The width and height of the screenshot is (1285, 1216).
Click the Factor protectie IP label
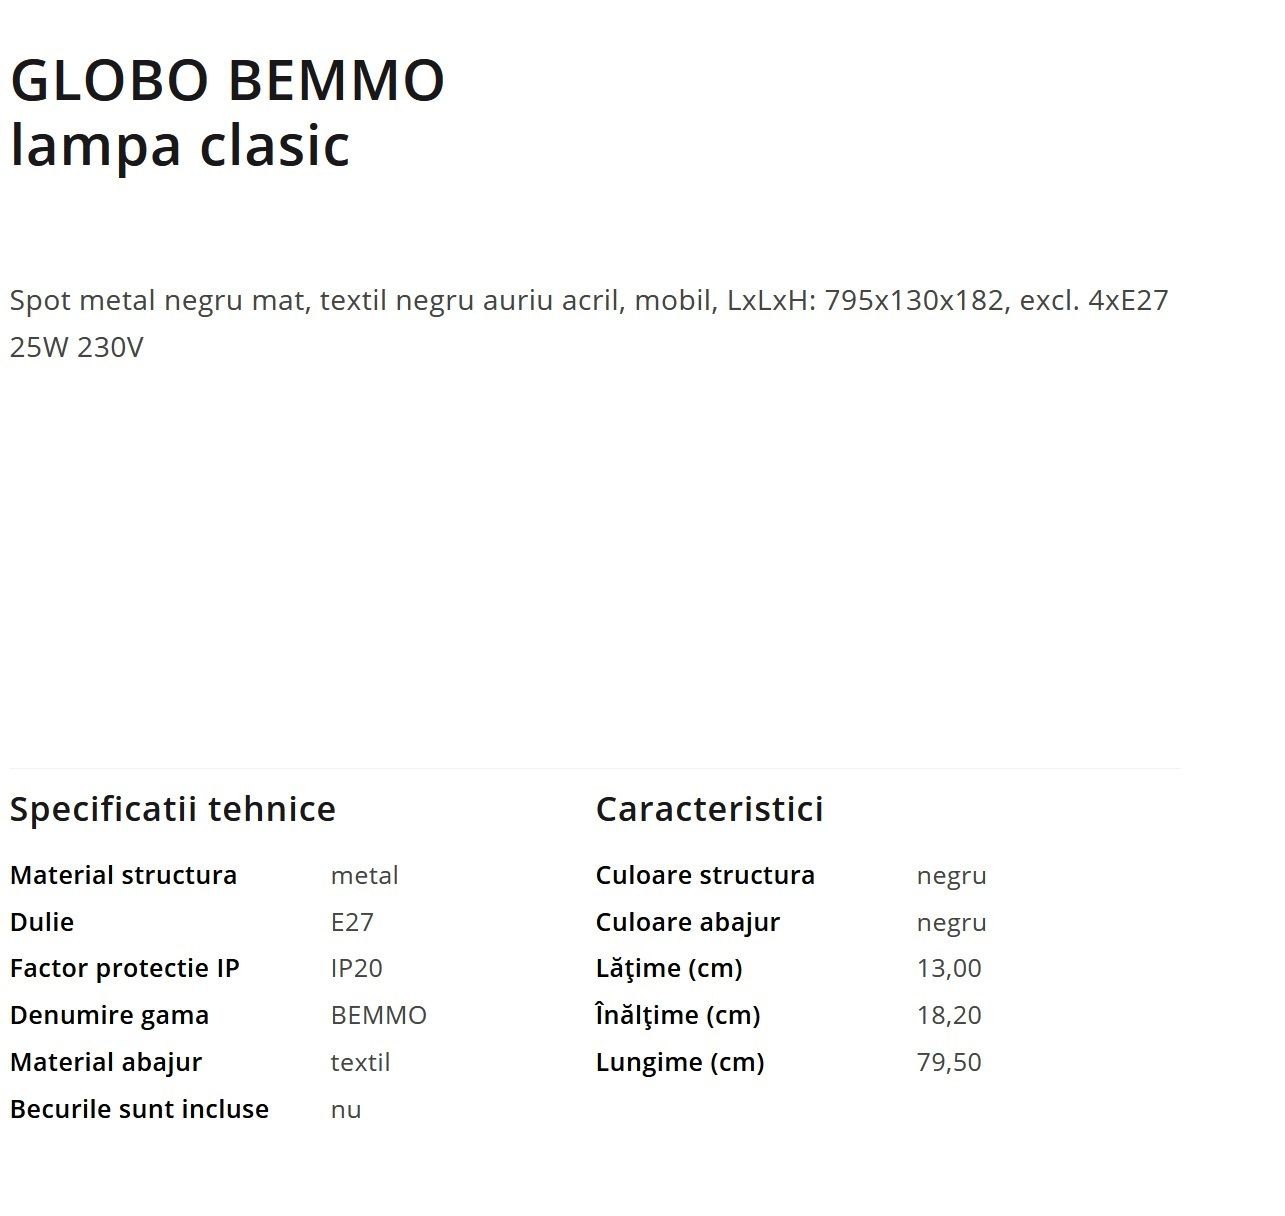(124, 968)
